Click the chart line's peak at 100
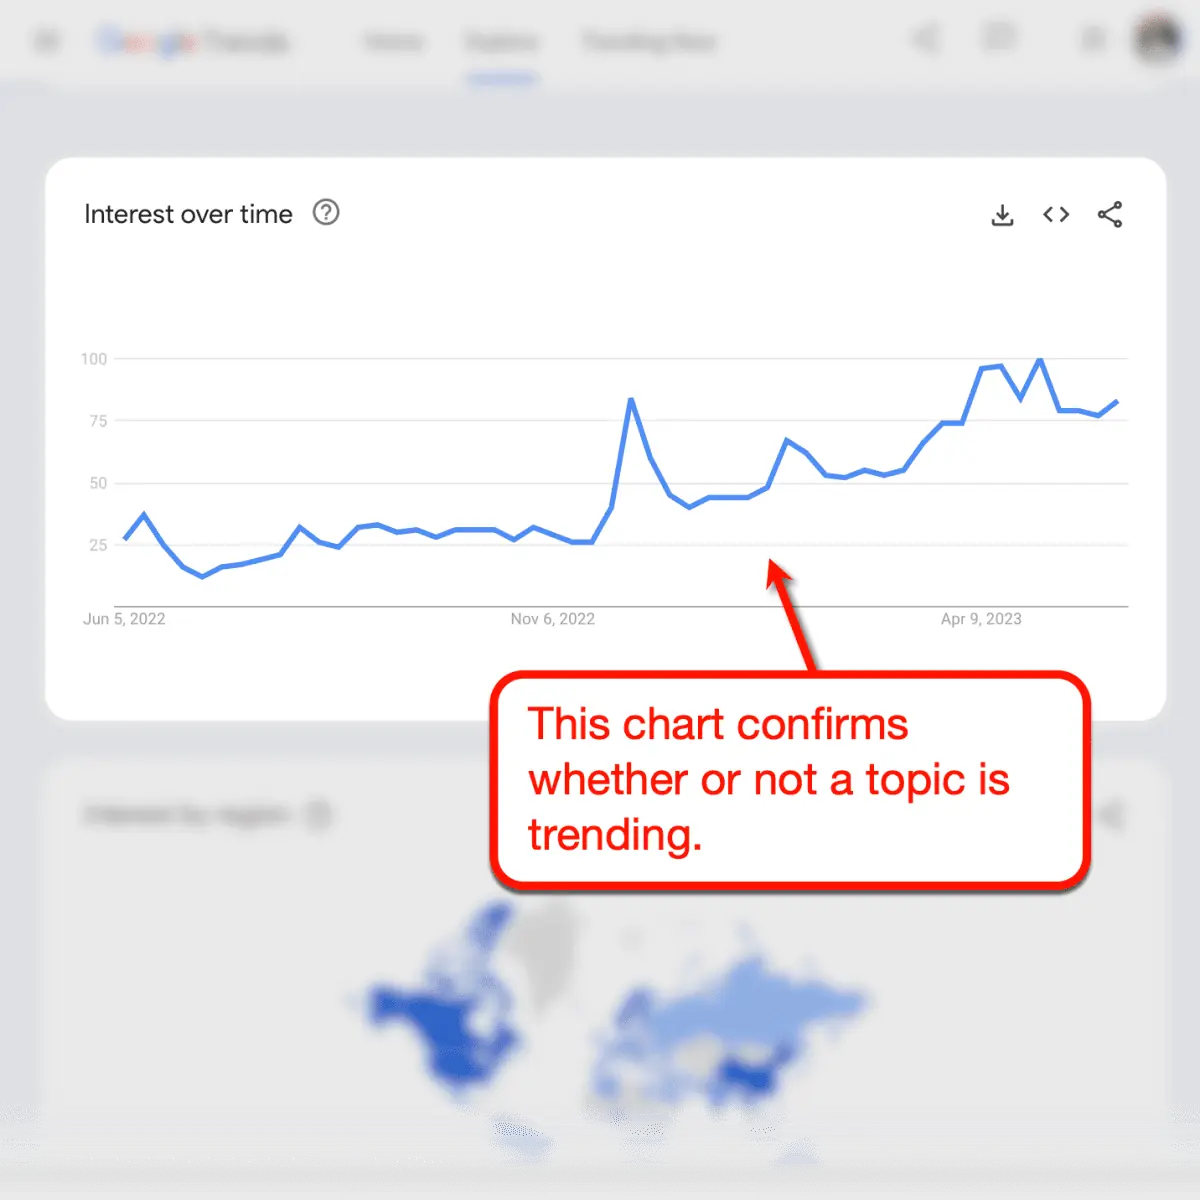Image resolution: width=1200 pixels, height=1200 pixels. 1040,359
